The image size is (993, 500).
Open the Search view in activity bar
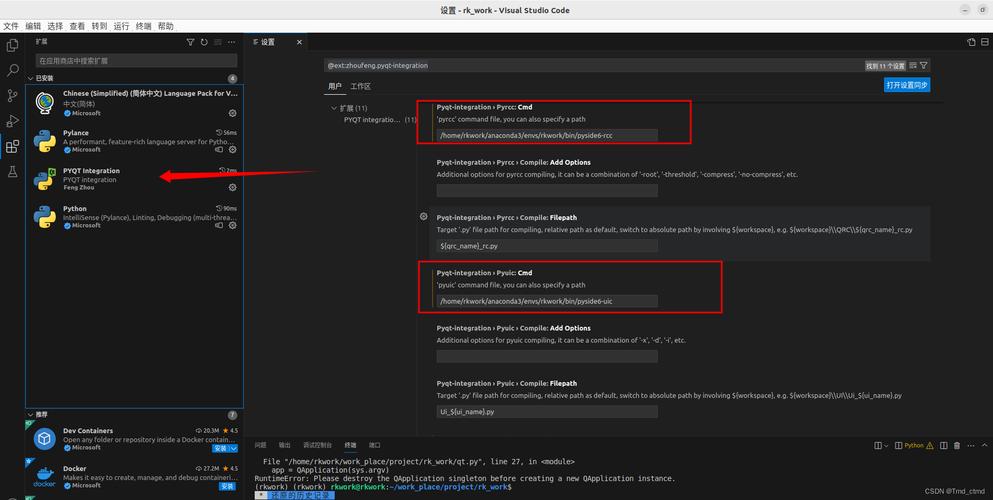click(12, 70)
